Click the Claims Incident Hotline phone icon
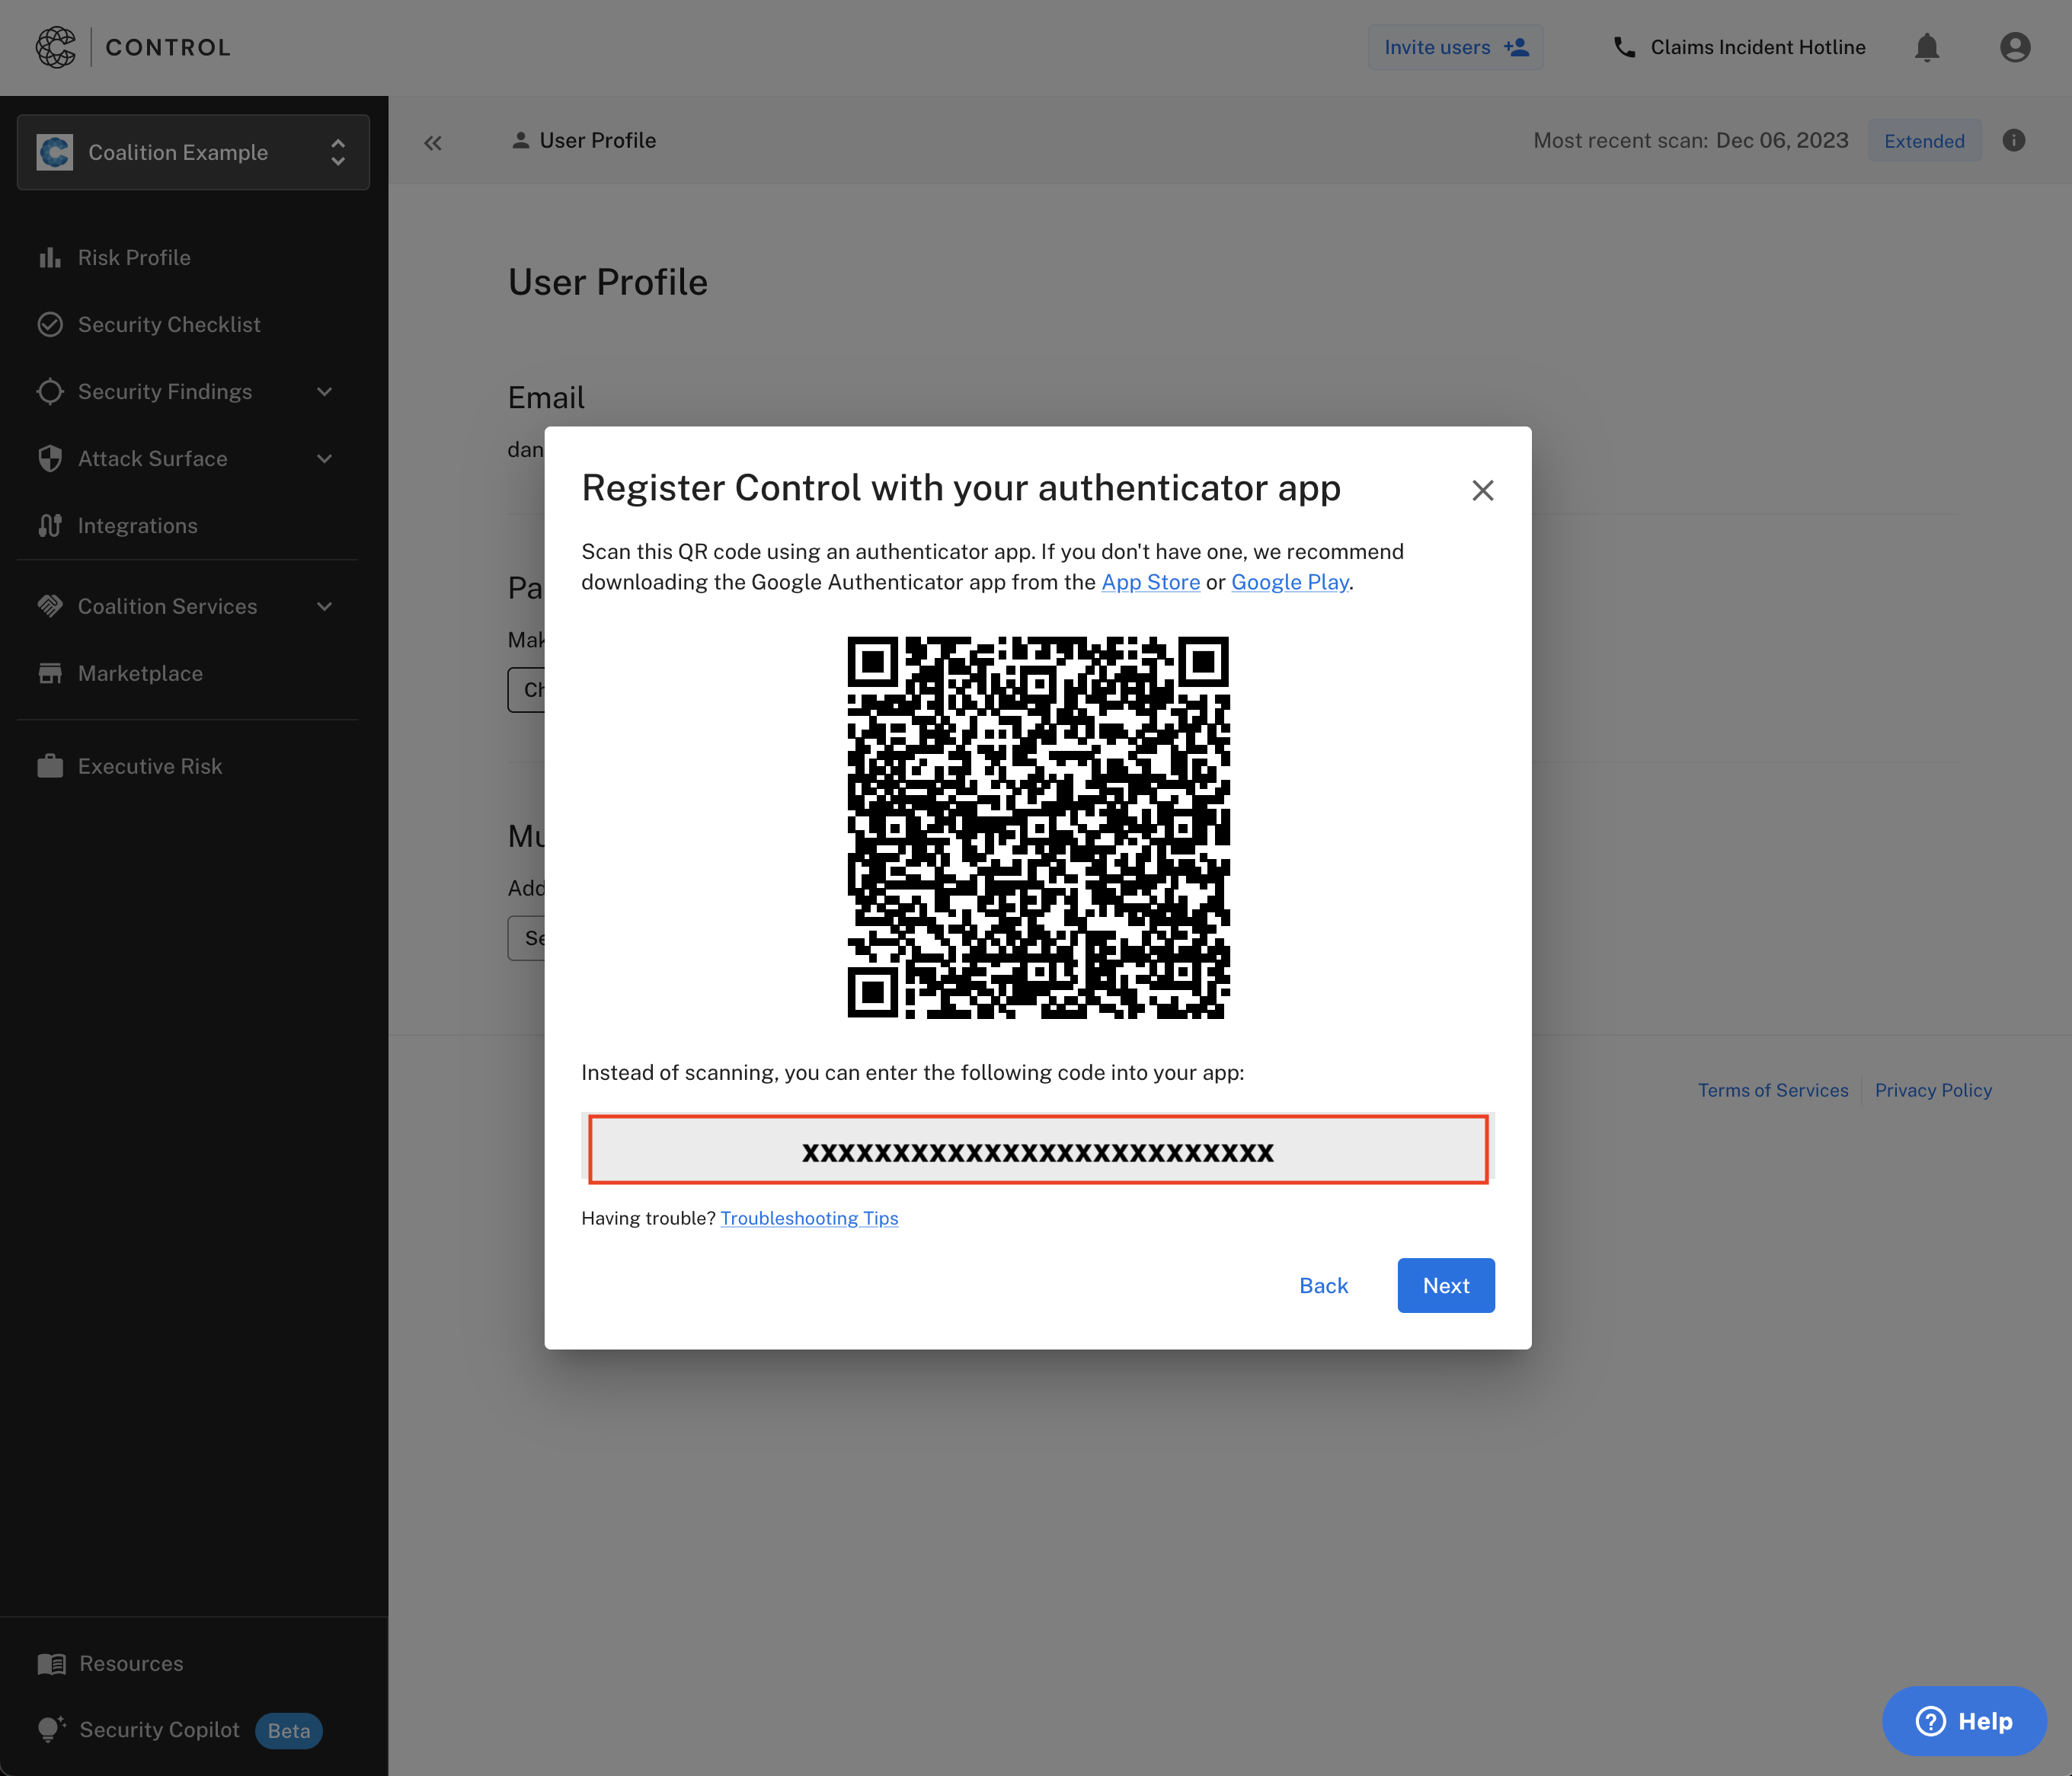The height and width of the screenshot is (1776, 2072). click(x=1624, y=47)
